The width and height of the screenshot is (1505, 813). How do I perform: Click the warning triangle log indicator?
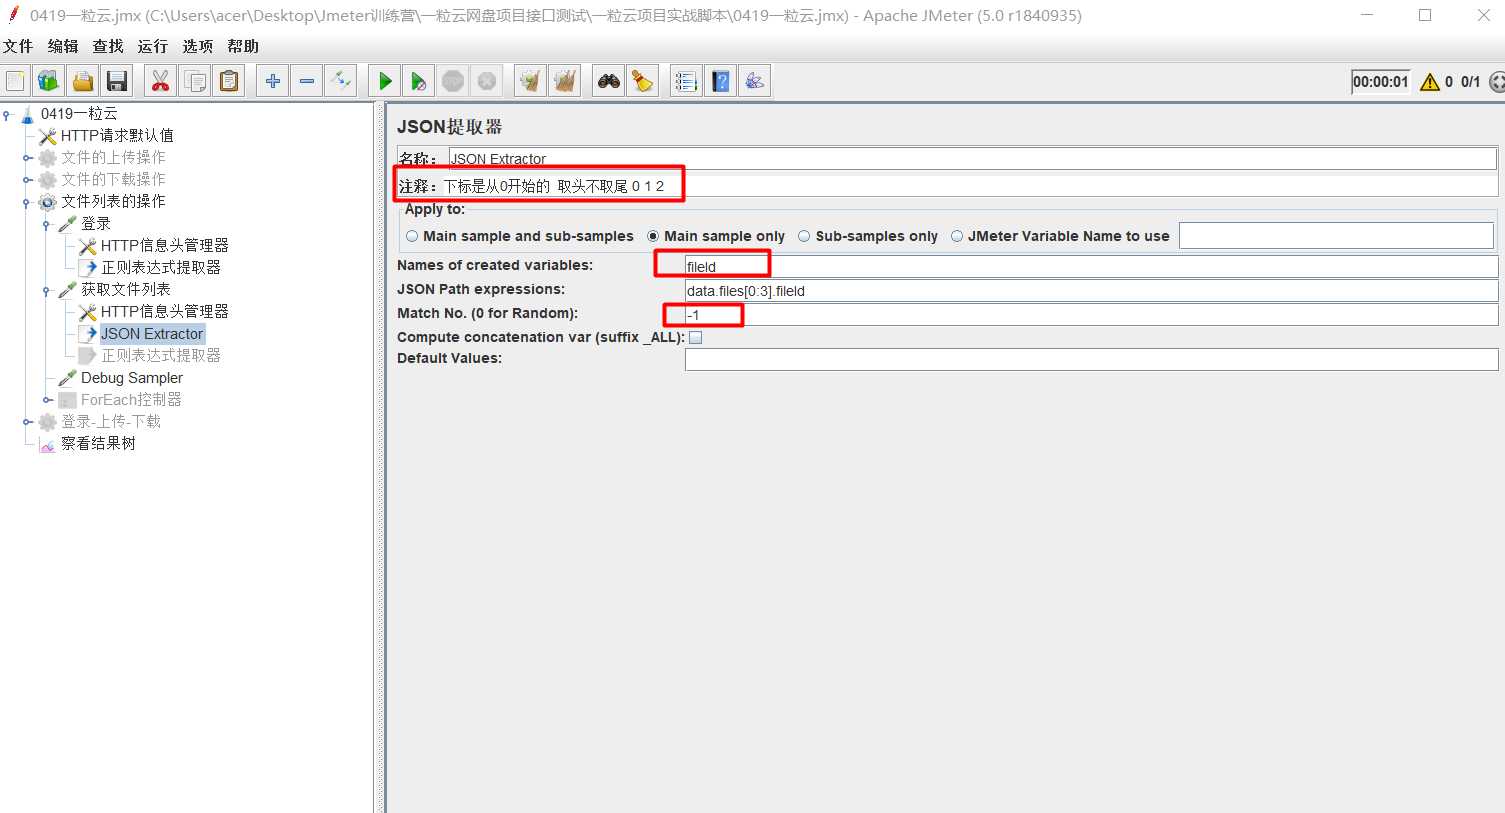(x=1430, y=82)
